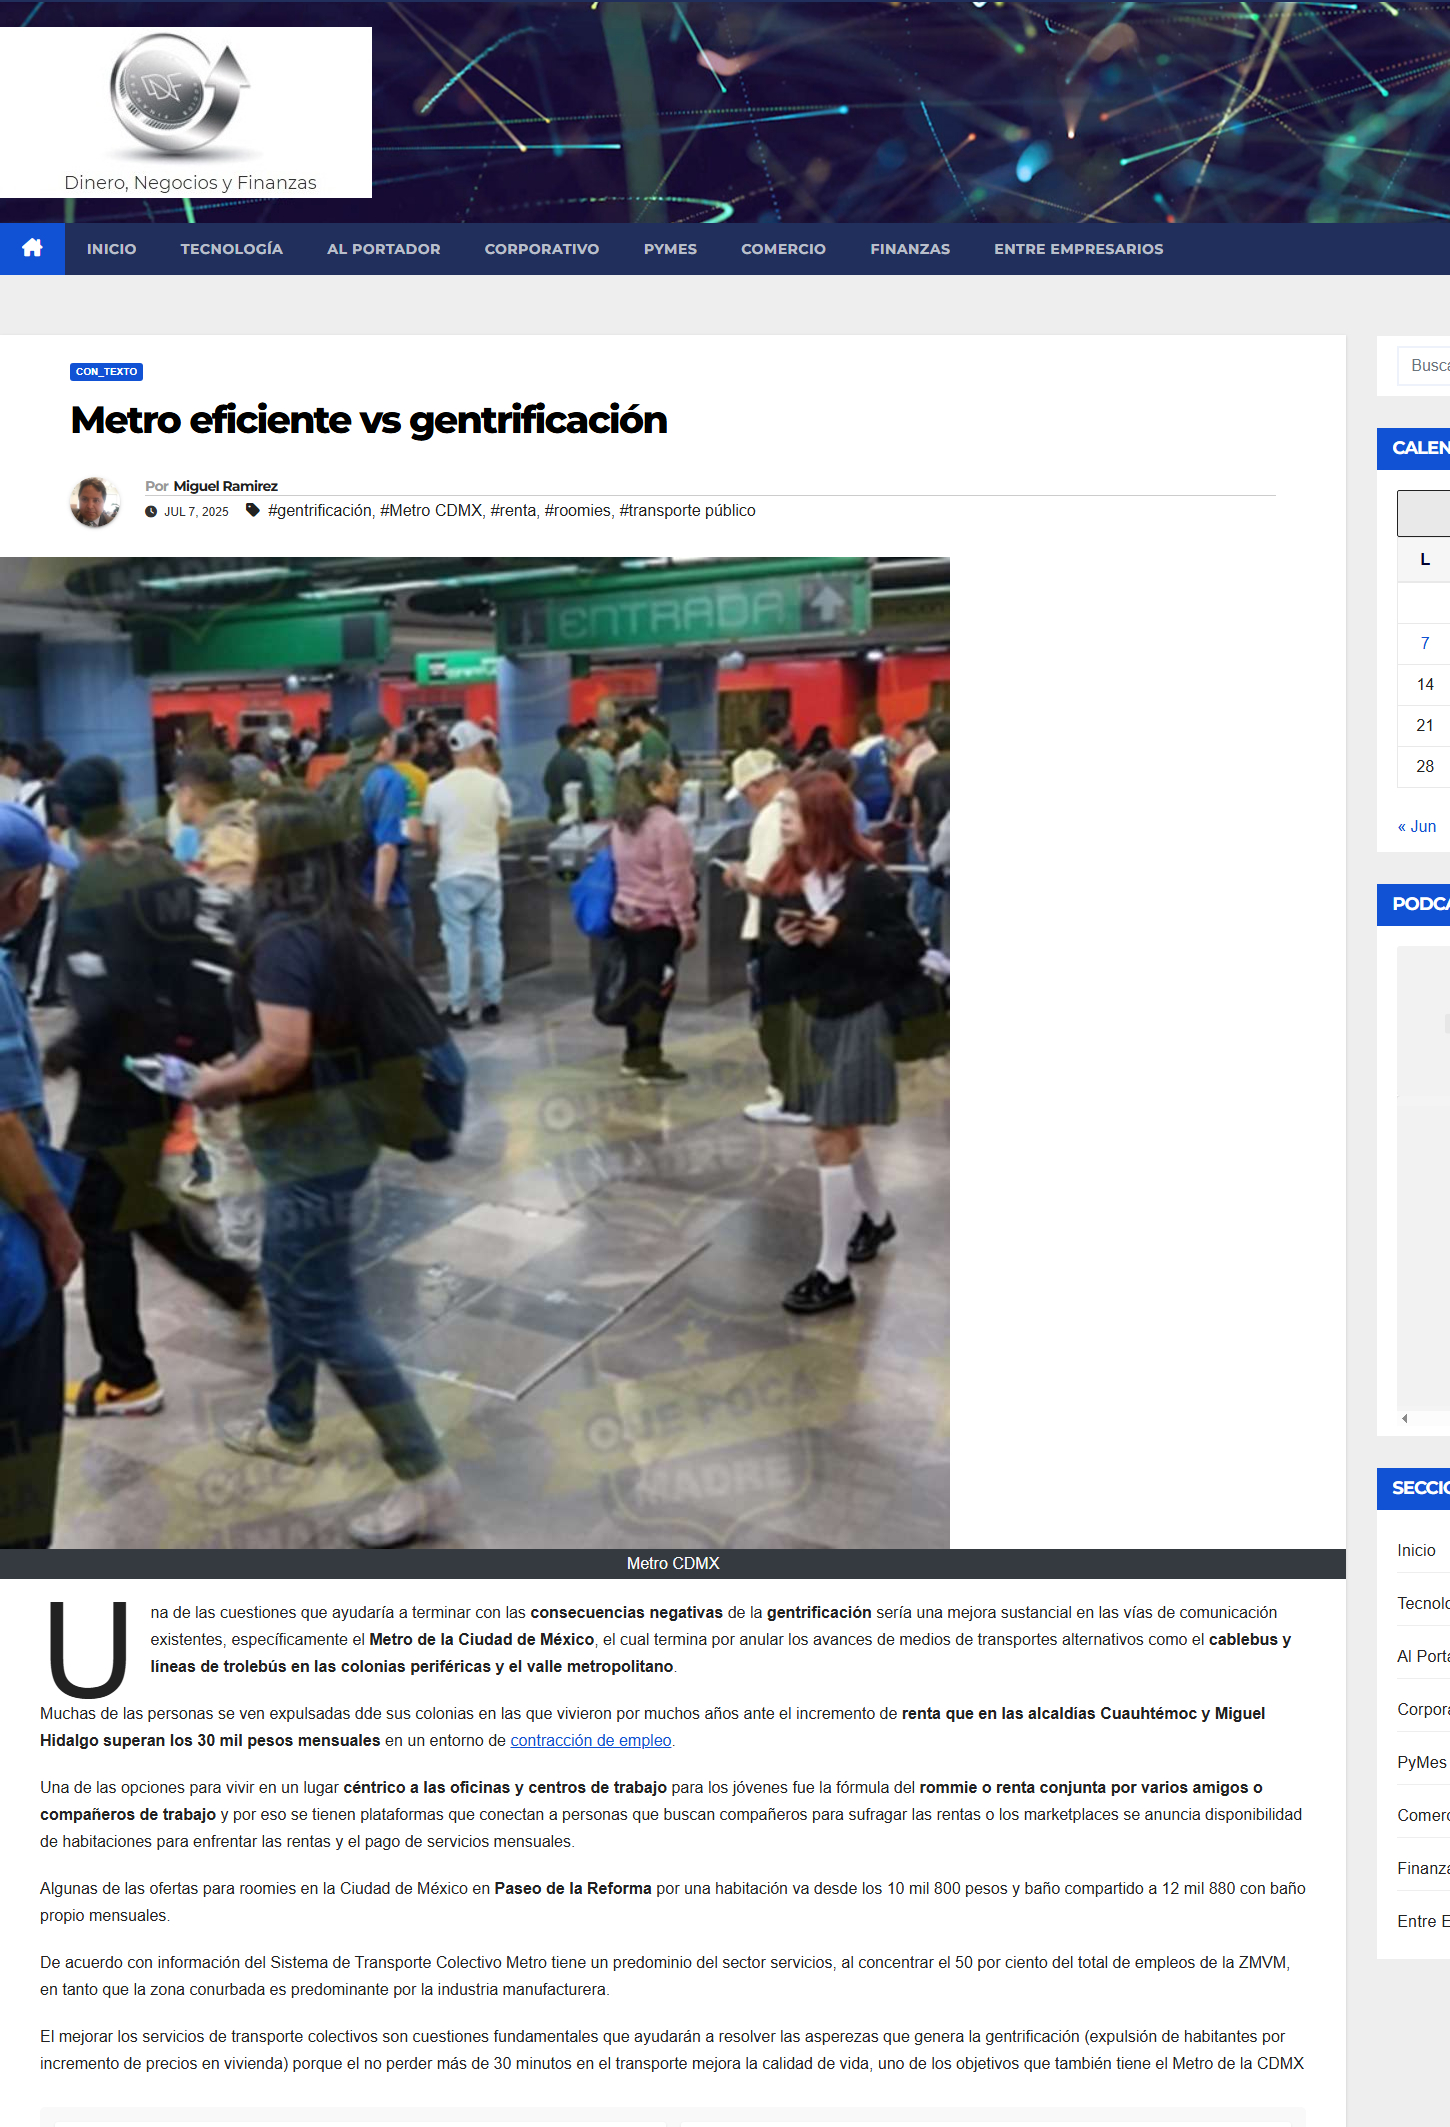Screen dimensions: 1450x2127
Task: Open author link Miguel Ramirez
Action: click(226, 486)
